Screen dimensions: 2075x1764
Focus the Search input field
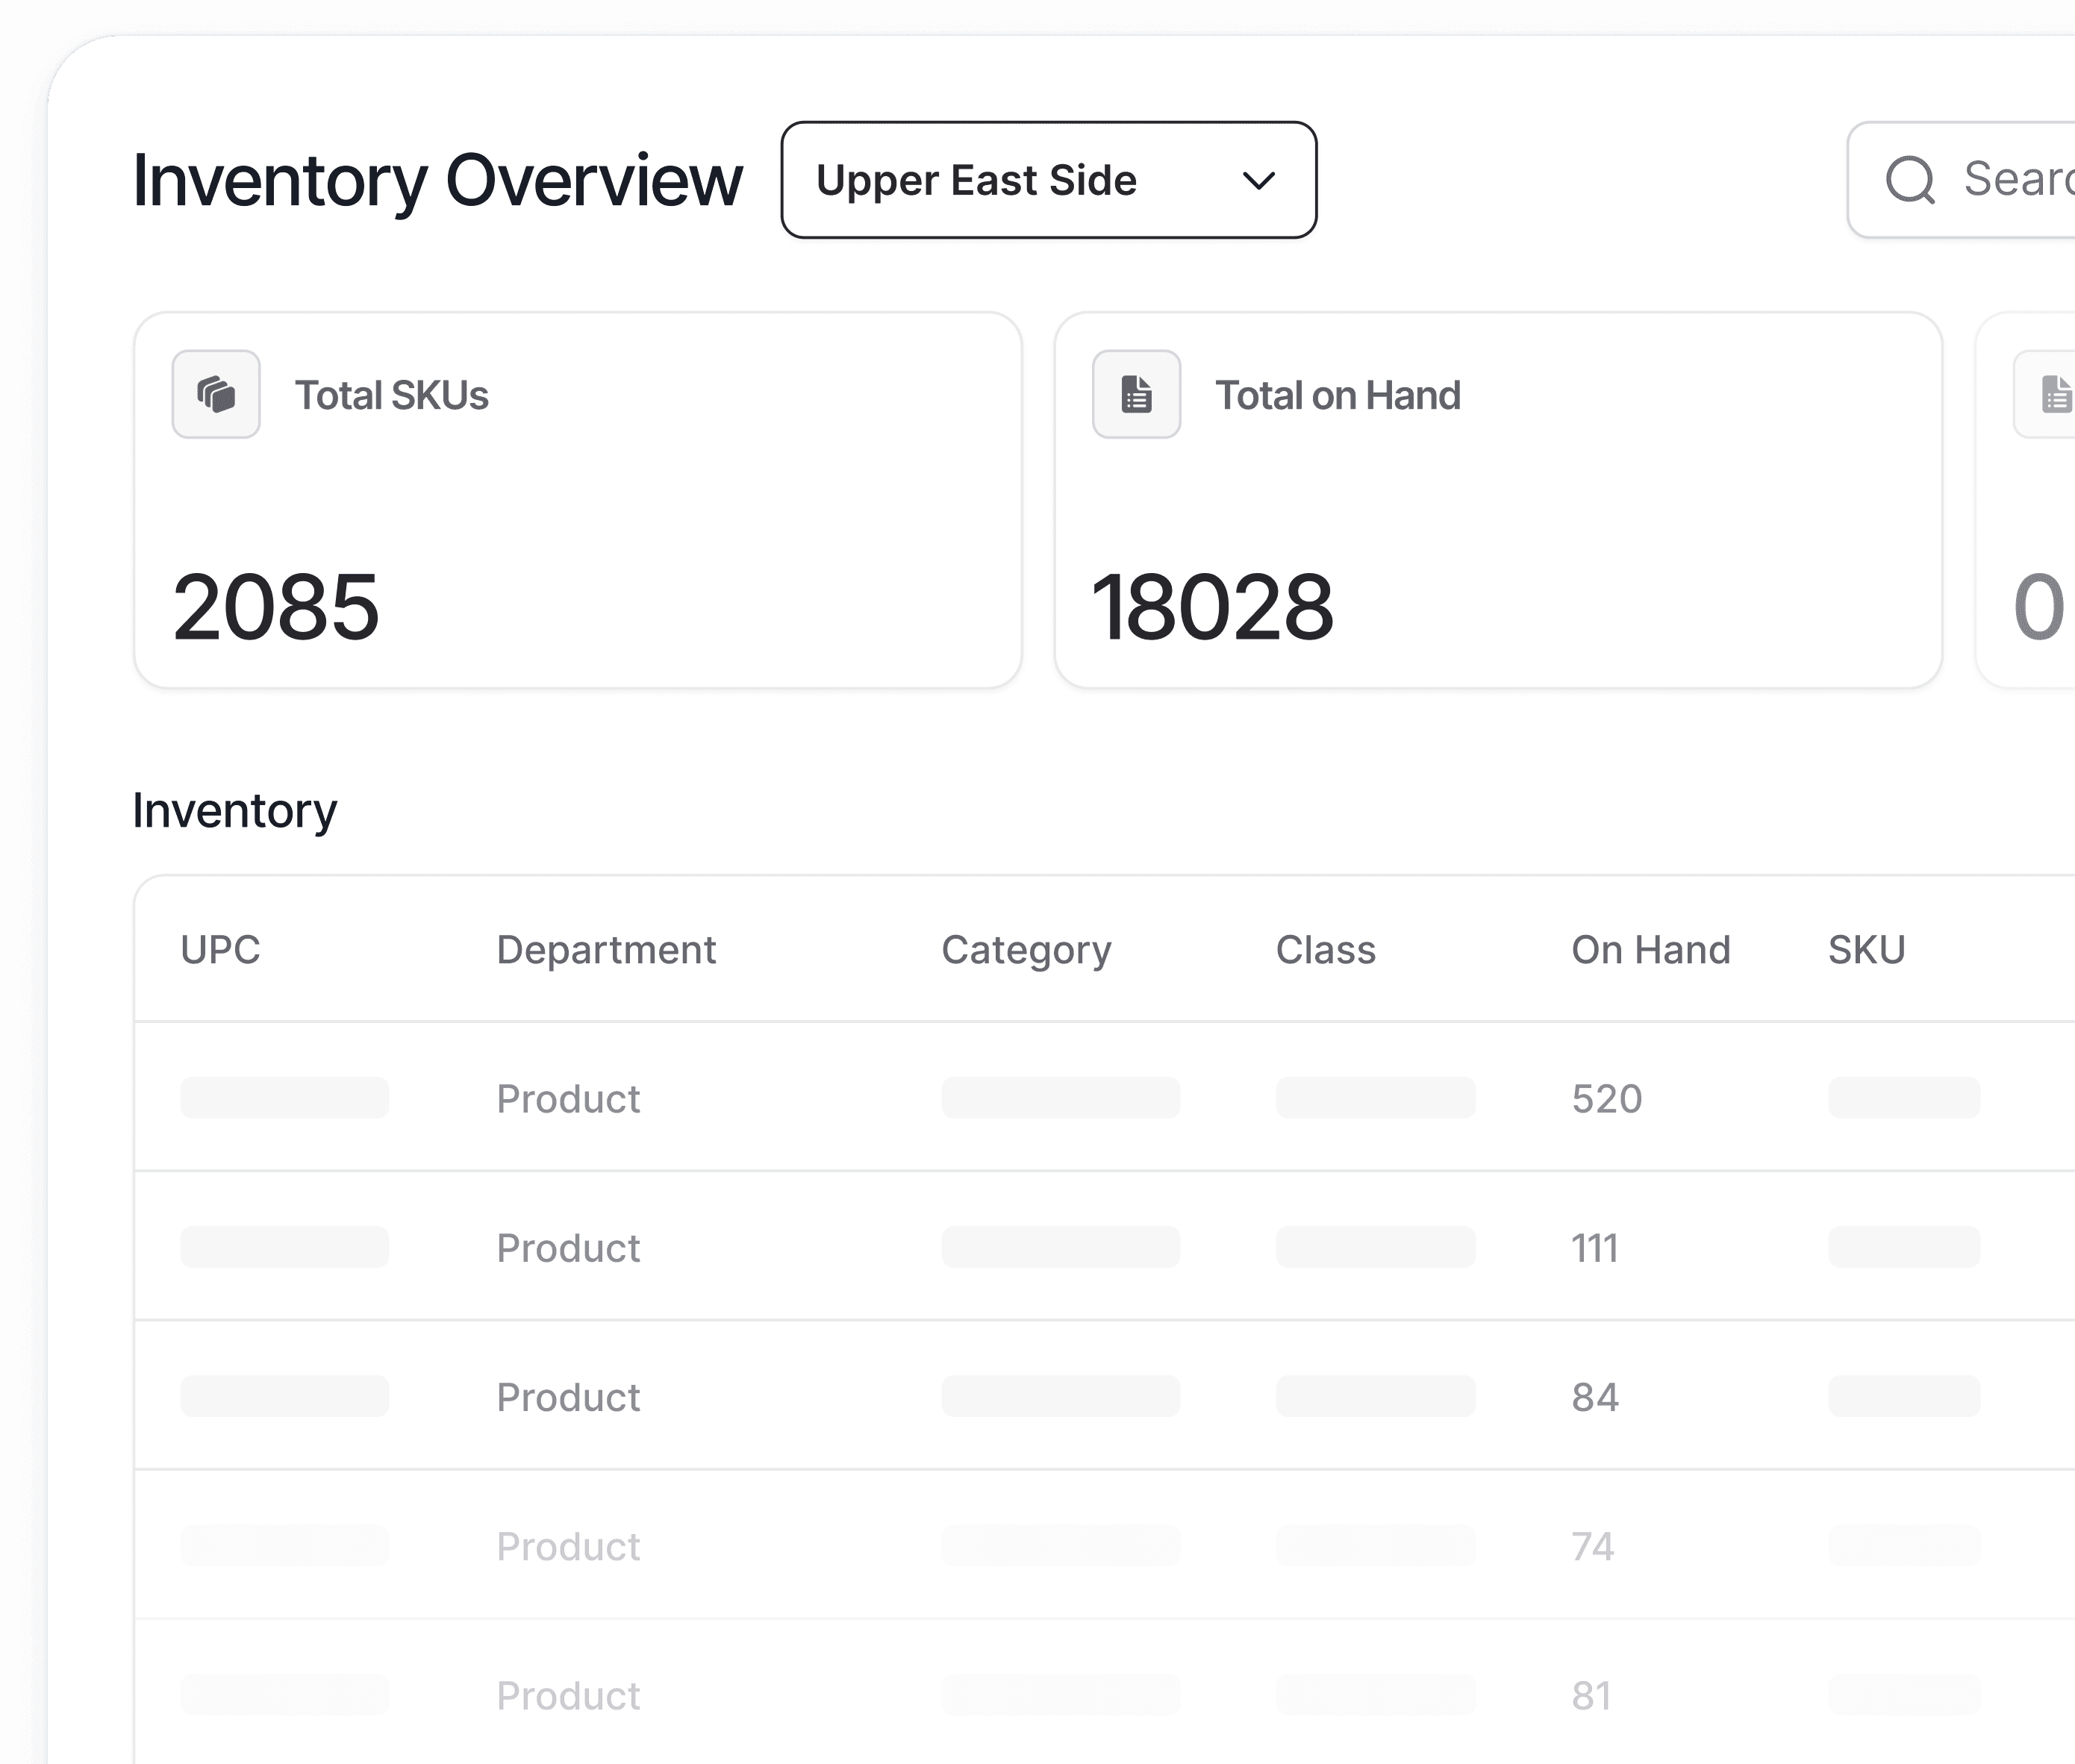(x=1962, y=180)
